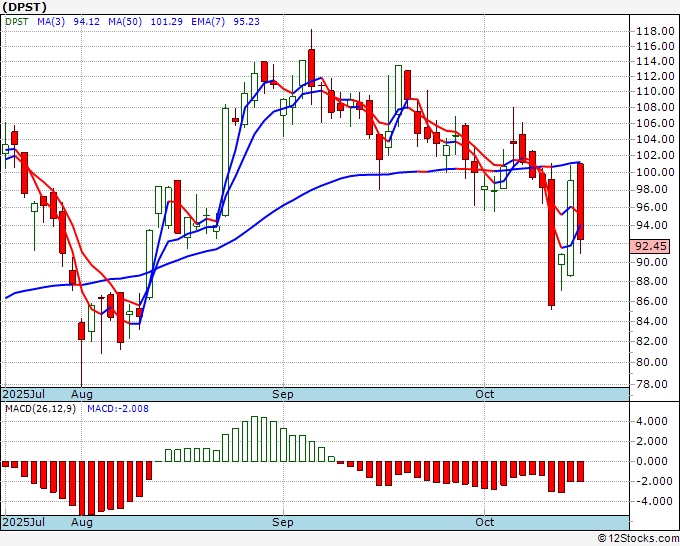This screenshot has width=680, height=546.
Task: Click the 112.00 price axis label
Action: point(655,76)
